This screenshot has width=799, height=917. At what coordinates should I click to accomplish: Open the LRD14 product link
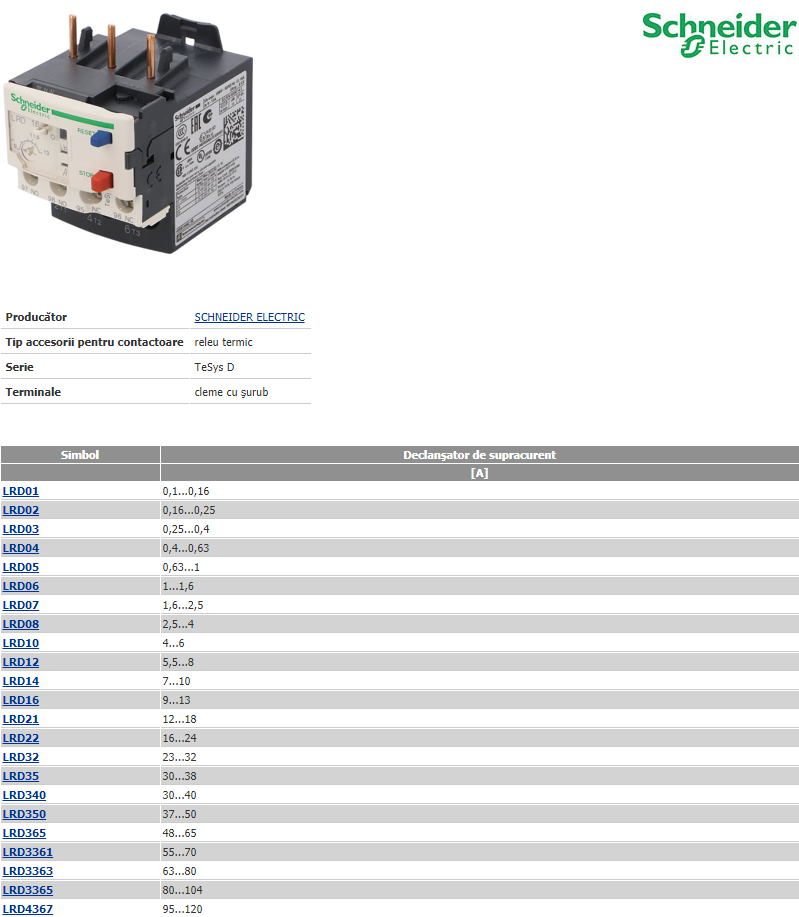pos(21,681)
